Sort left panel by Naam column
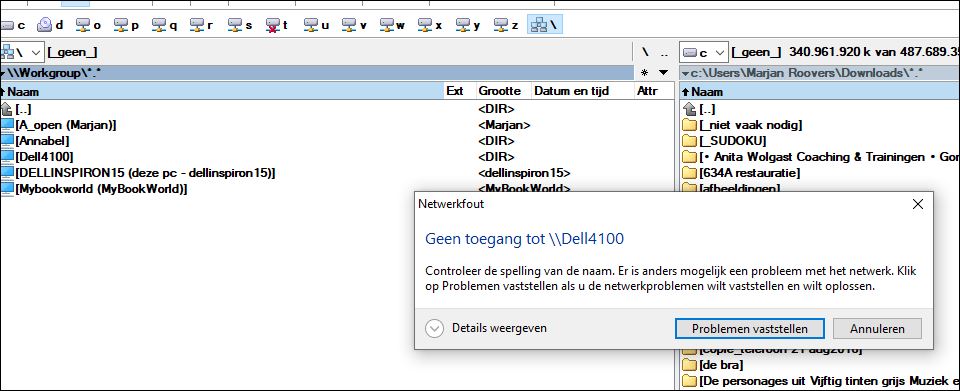The width and height of the screenshot is (960, 391). (222, 92)
